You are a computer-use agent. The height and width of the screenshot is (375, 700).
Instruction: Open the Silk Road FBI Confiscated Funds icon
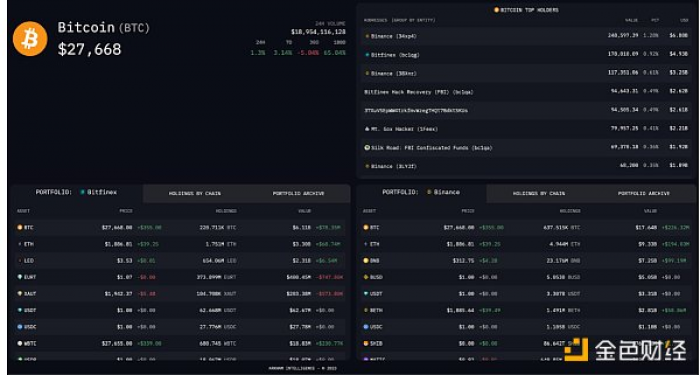point(367,147)
